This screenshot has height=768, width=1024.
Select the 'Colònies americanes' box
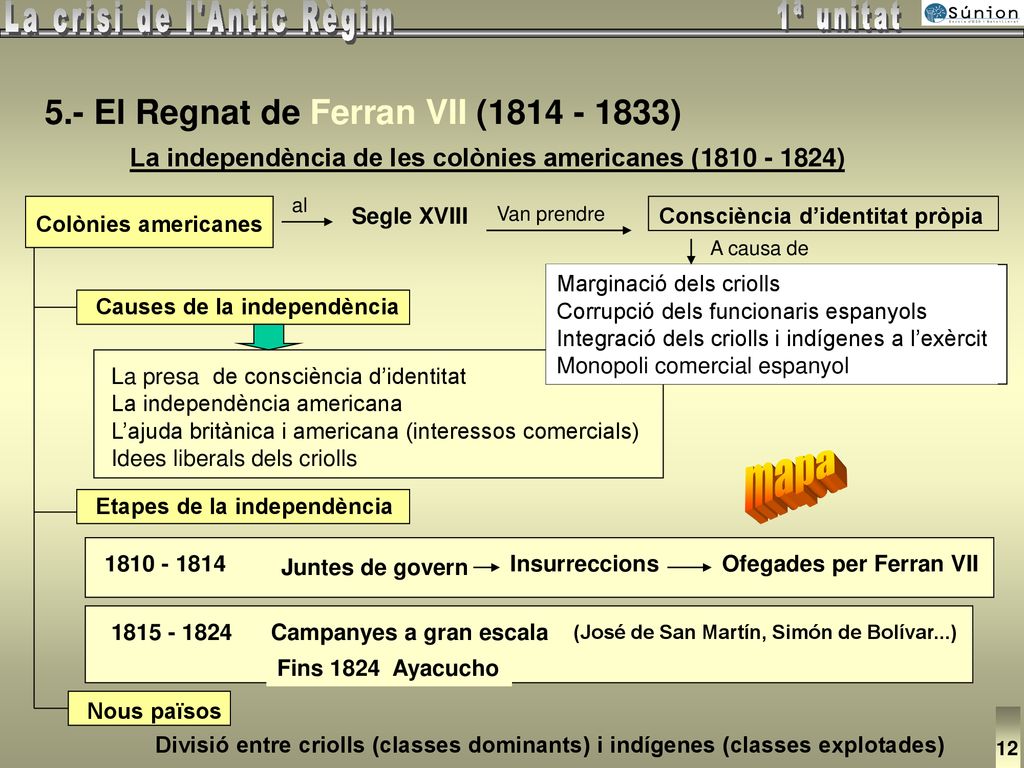pyautogui.click(x=149, y=222)
